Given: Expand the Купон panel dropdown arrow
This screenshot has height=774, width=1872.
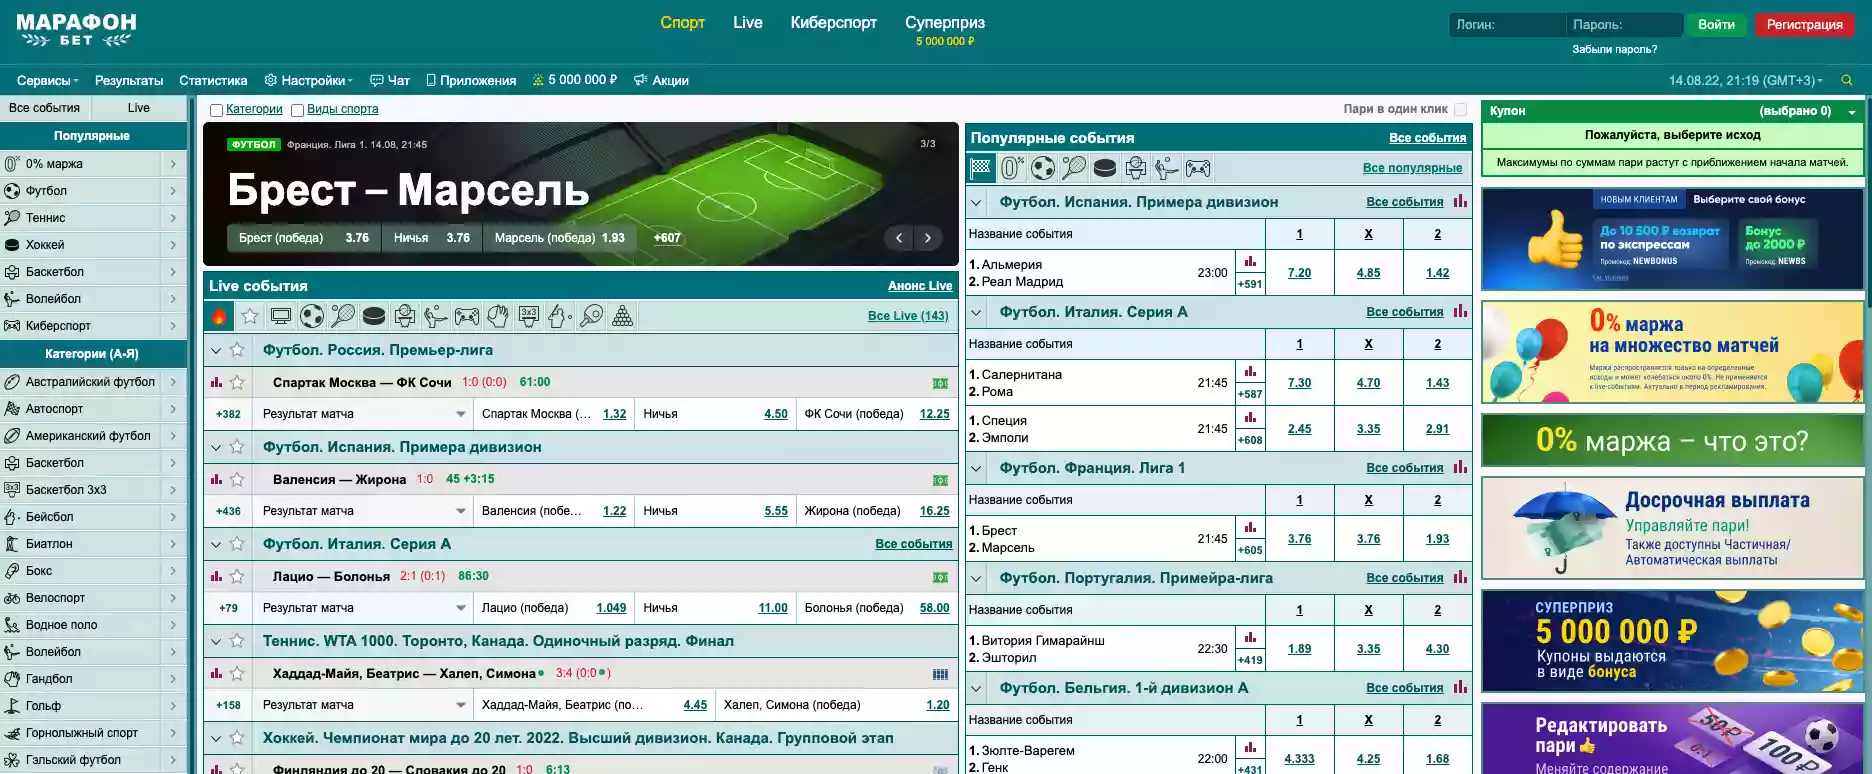Looking at the screenshot, I should [x=1852, y=112].
